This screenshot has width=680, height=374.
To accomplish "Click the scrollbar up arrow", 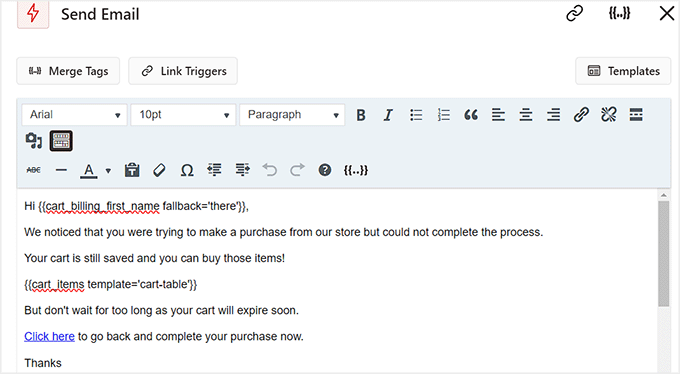I will 664,195.
